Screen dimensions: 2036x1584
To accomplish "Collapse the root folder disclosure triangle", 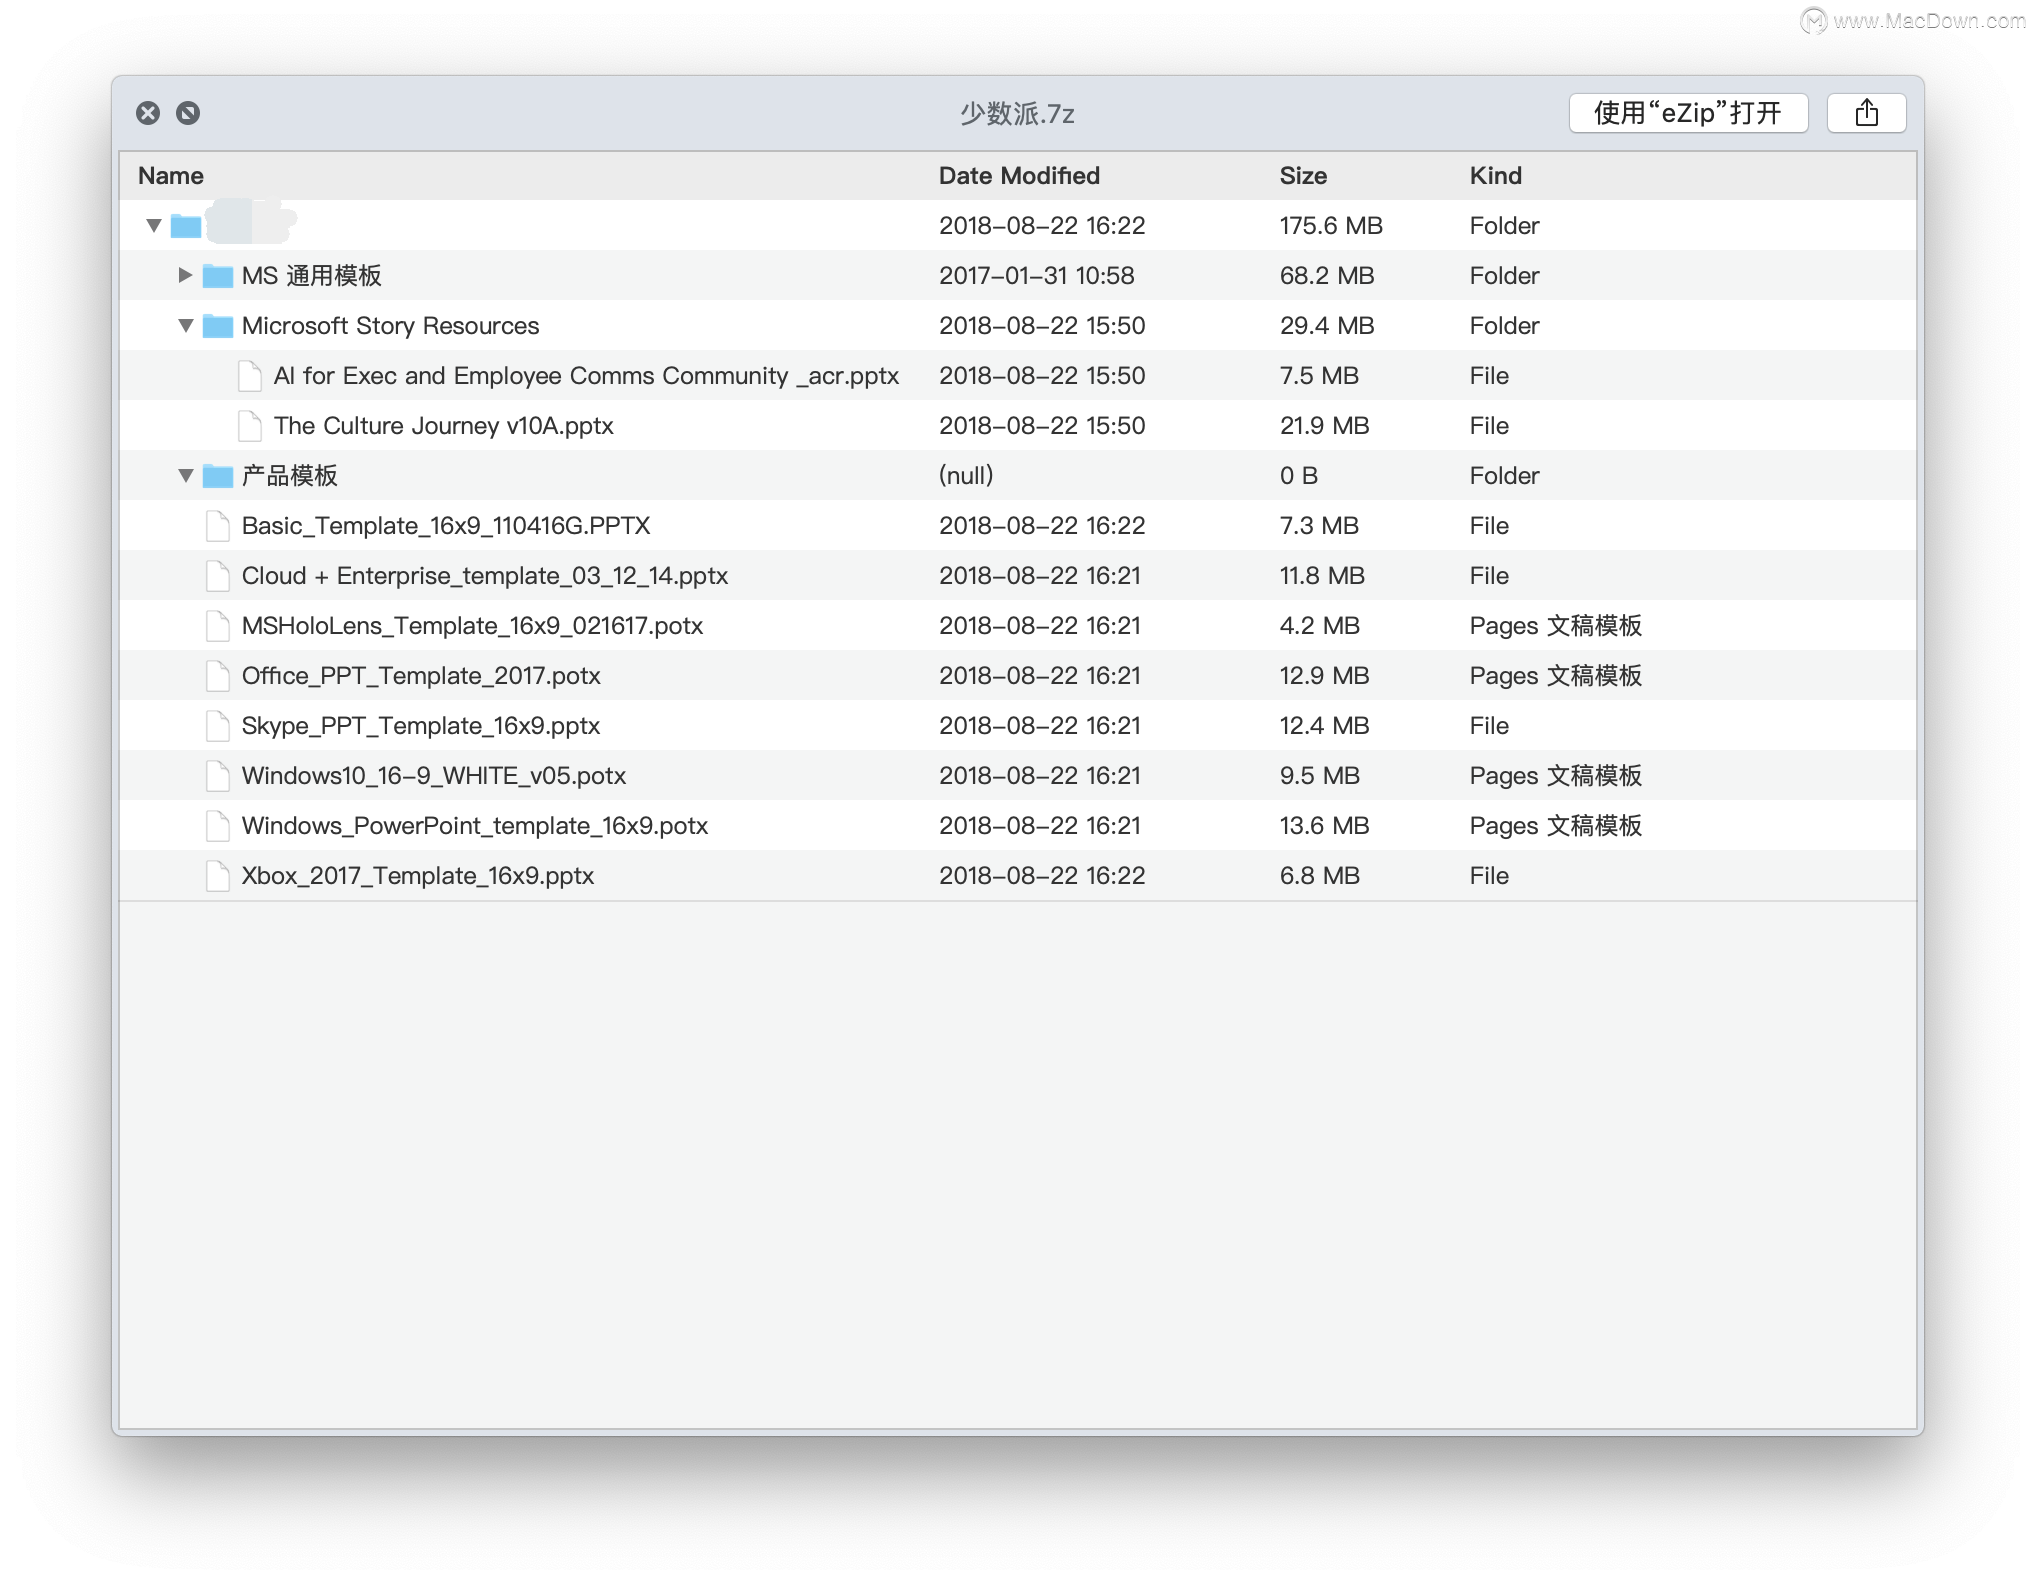I will [x=154, y=226].
